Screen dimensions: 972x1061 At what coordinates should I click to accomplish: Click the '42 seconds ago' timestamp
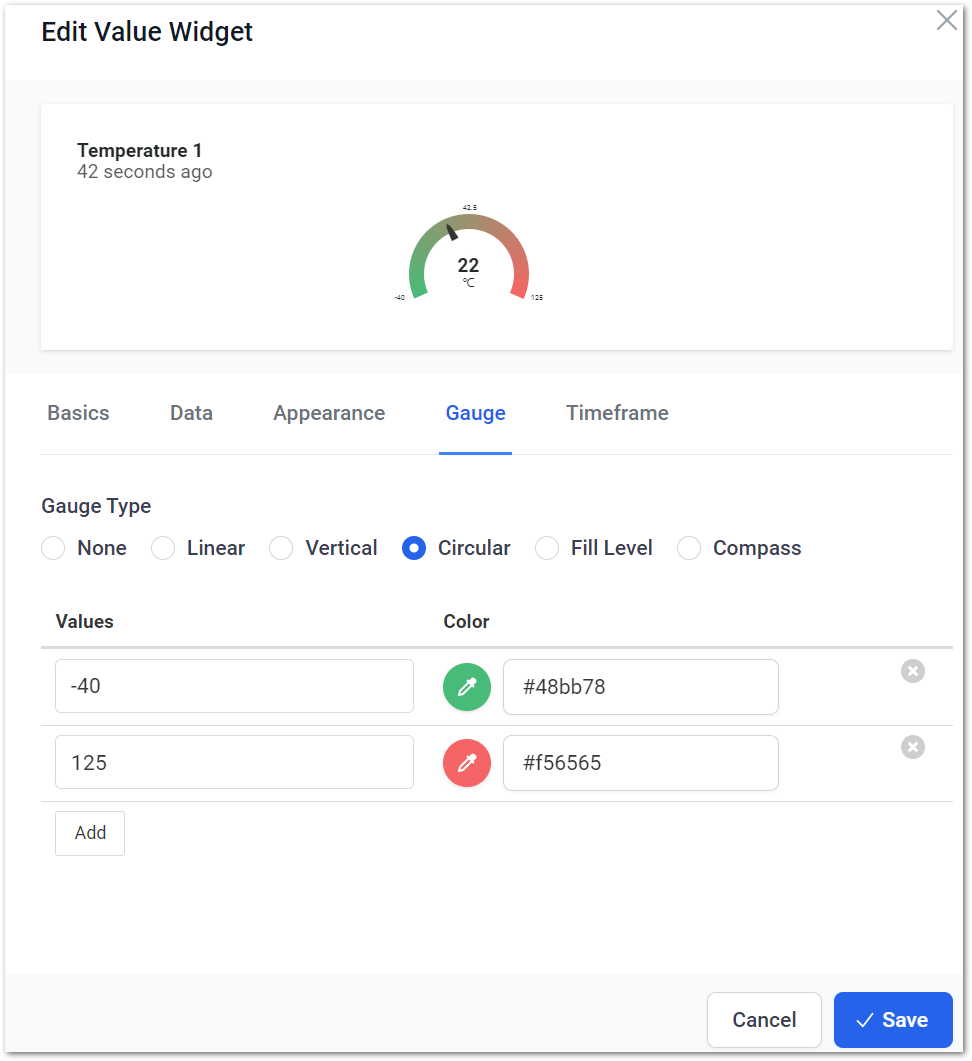[145, 172]
